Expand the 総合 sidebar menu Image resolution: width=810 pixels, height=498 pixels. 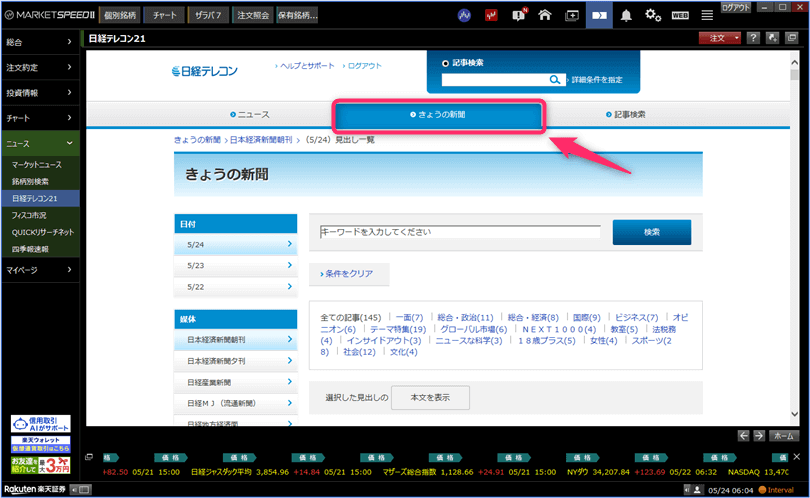click(40, 42)
